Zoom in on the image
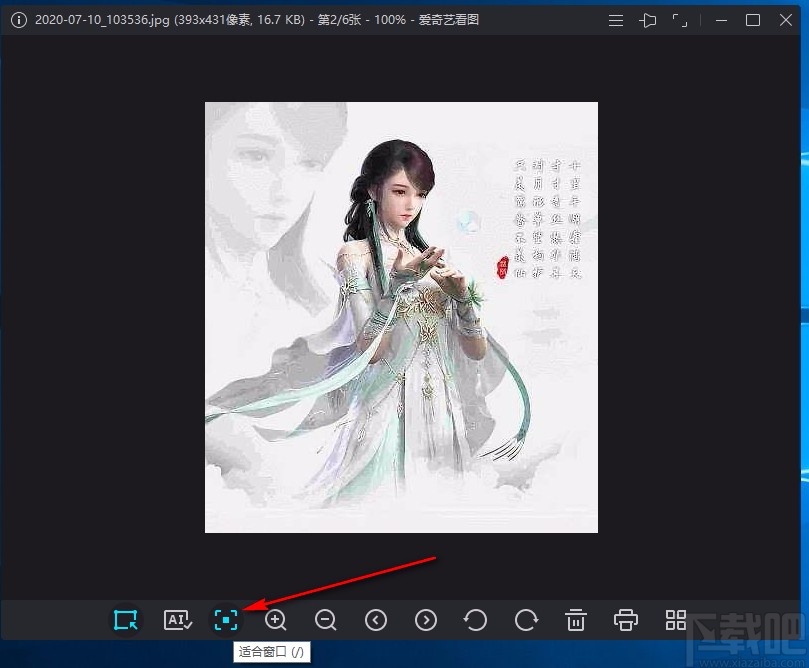 point(275,620)
